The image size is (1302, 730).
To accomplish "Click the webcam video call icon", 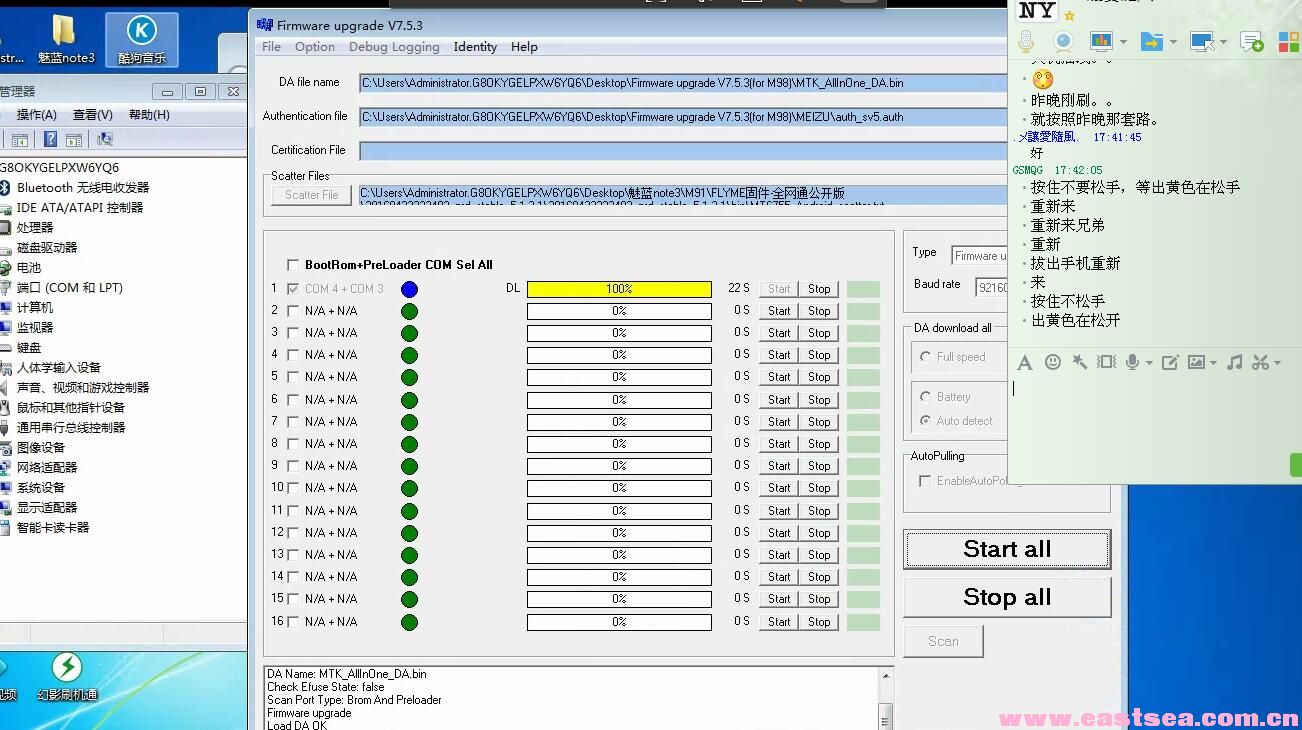I will tap(1063, 41).
